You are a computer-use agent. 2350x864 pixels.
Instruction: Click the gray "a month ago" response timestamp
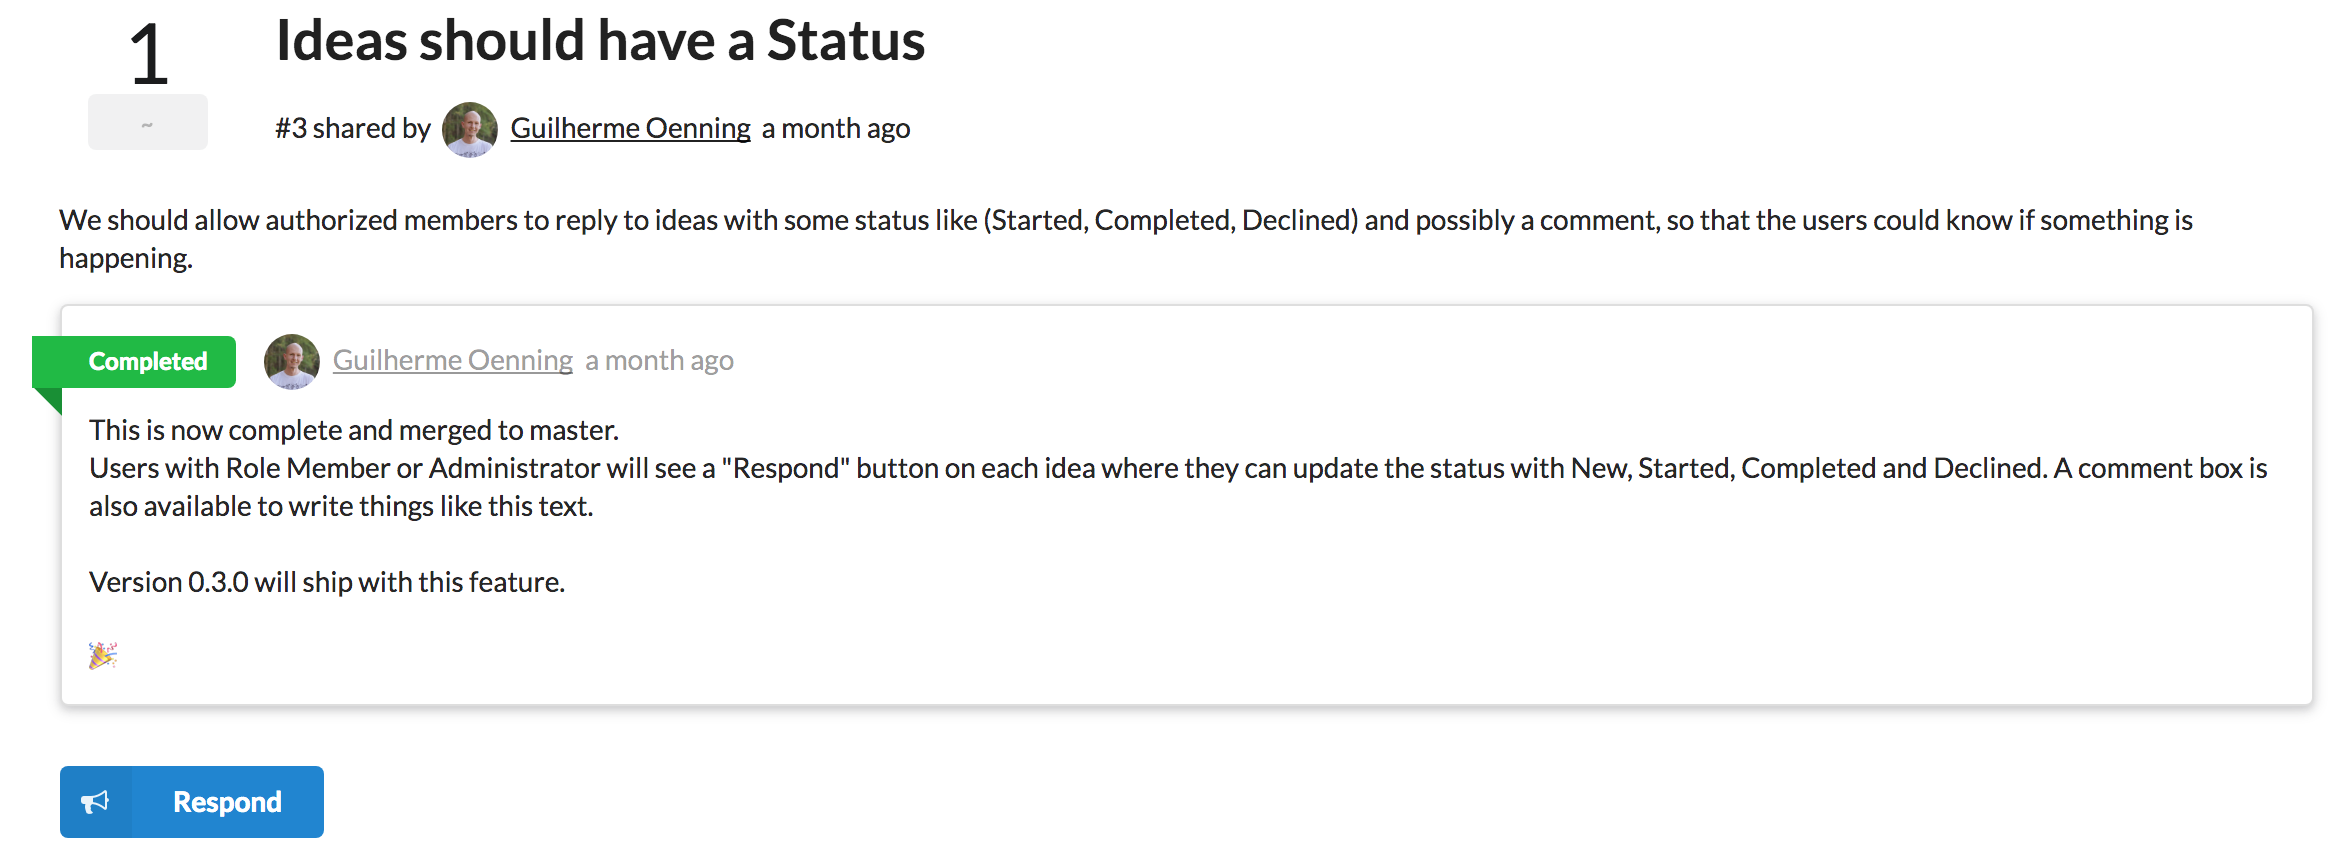pyautogui.click(x=659, y=360)
